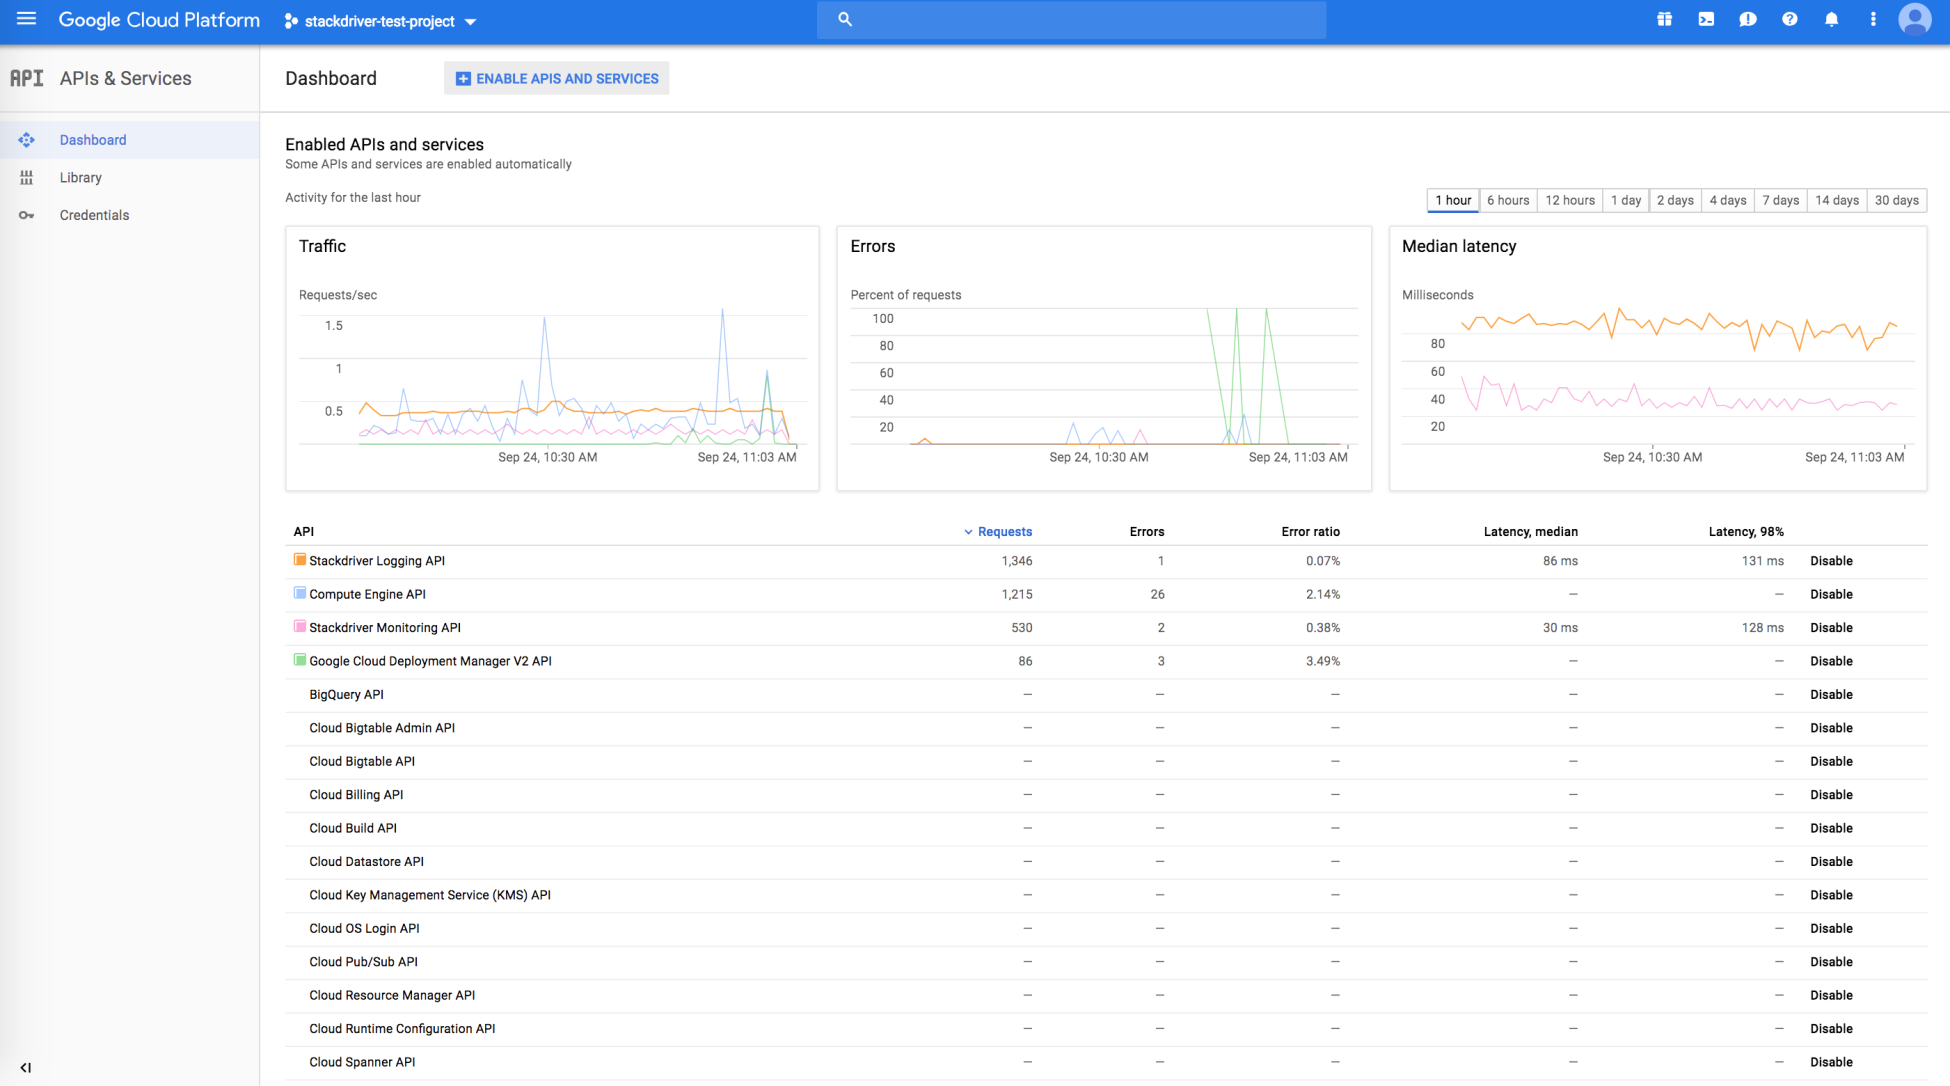The image size is (1950, 1086).
Task: Disable the Cloud Spanner API
Action: click(x=1831, y=1062)
